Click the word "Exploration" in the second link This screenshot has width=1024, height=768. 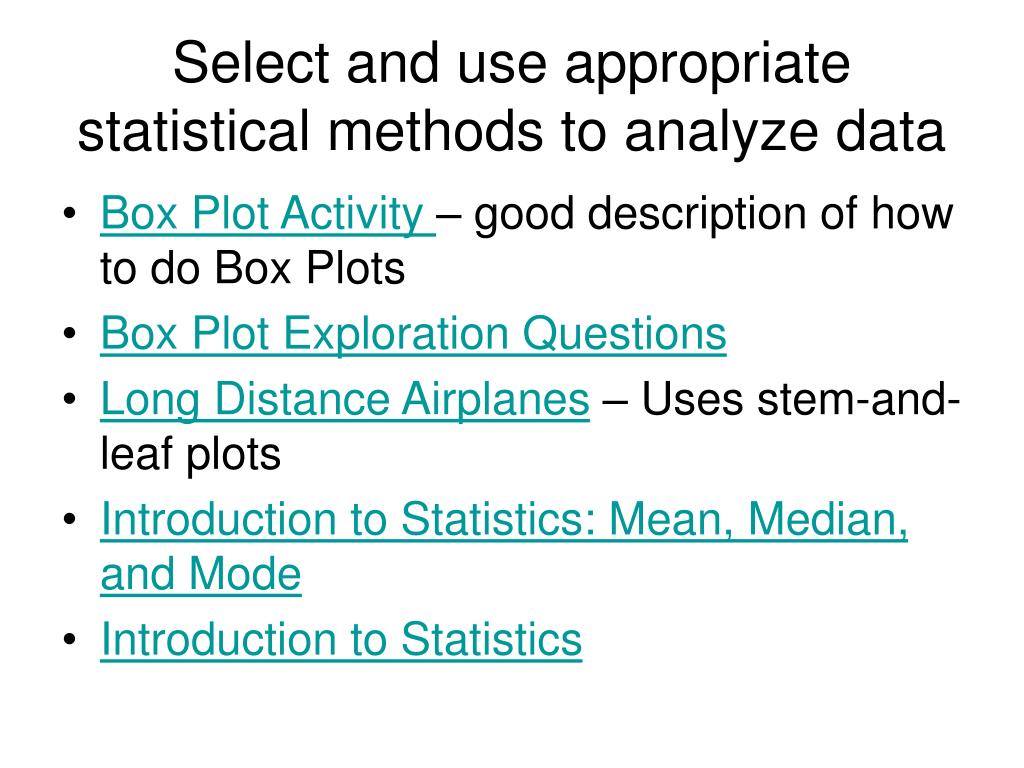tap(396, 334)
